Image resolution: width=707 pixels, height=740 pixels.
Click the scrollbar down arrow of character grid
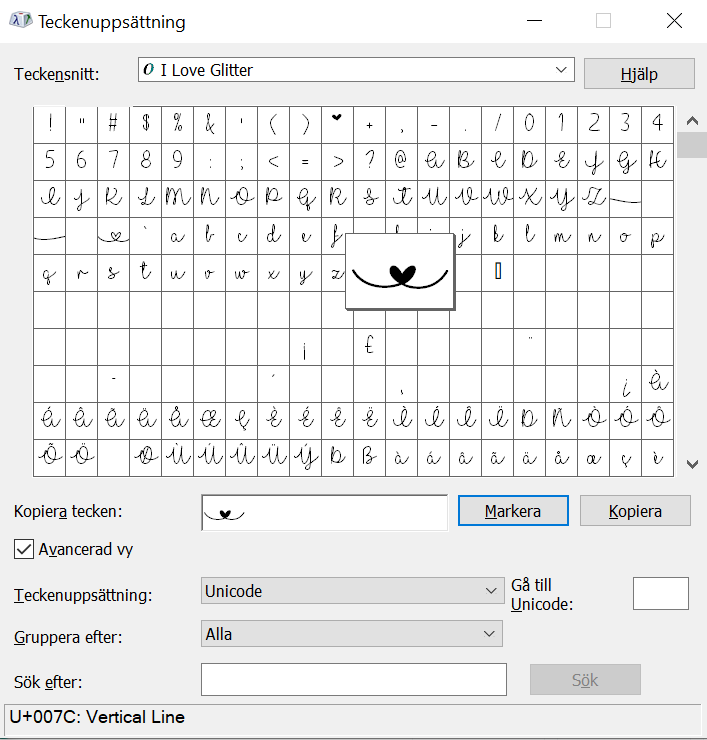(691, 464)
